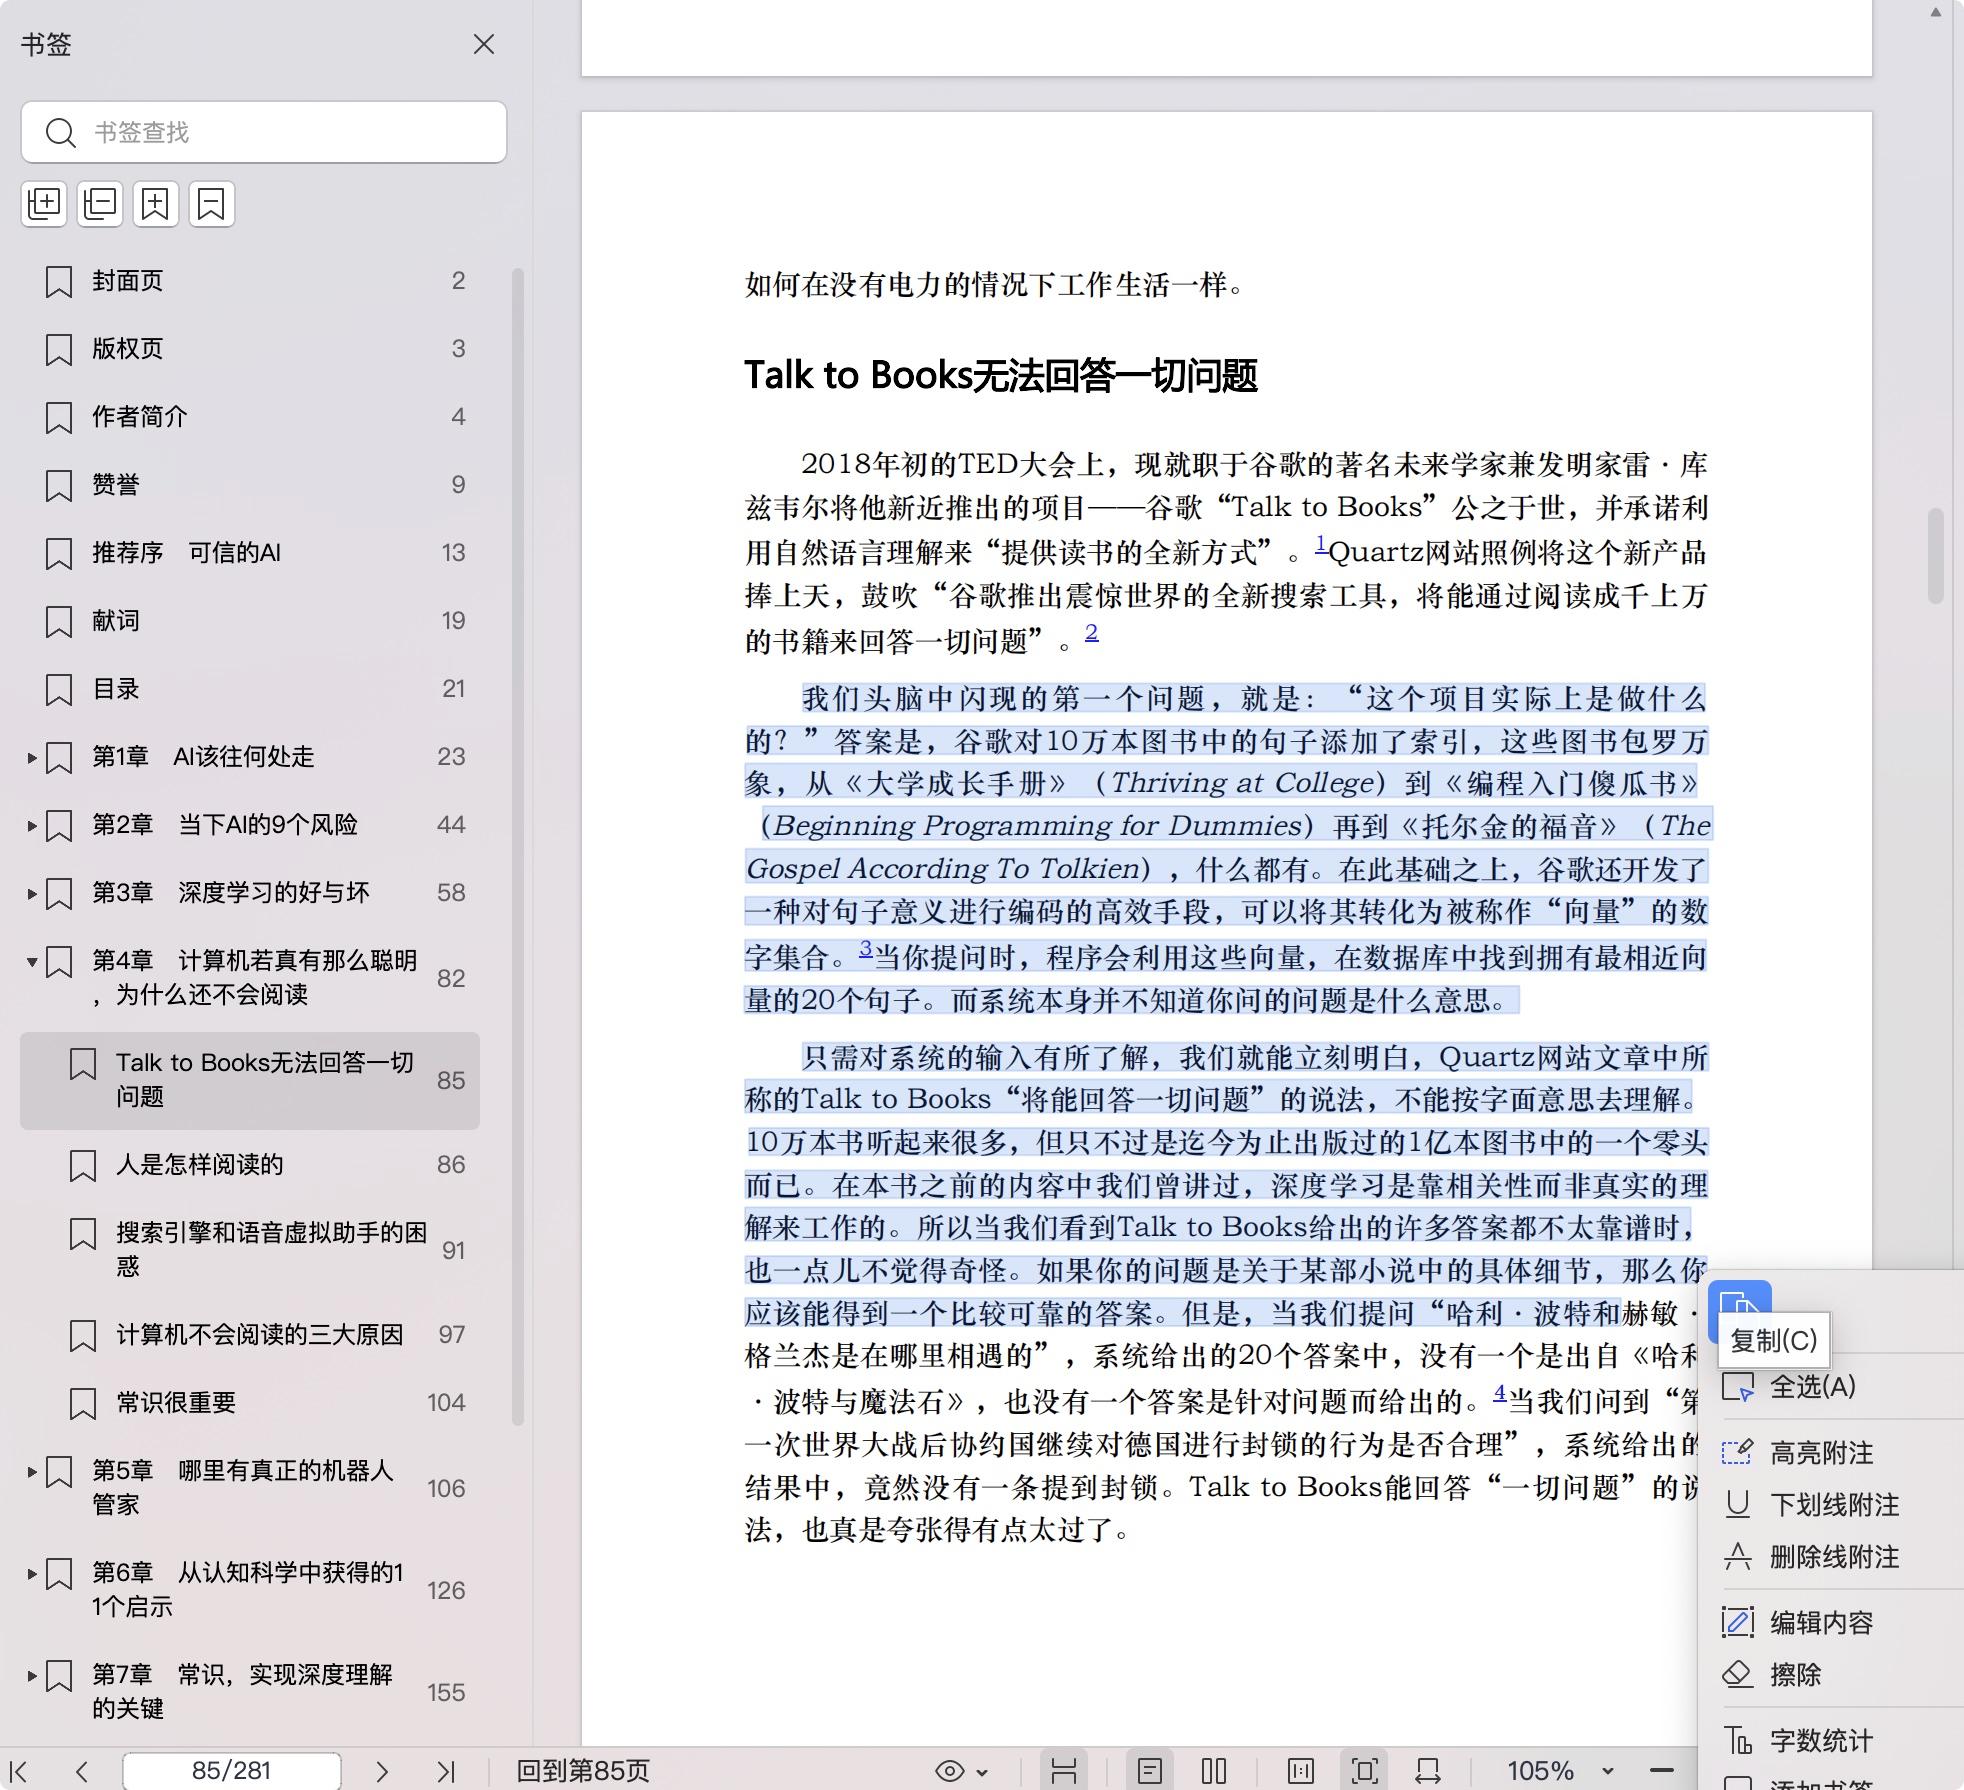Click the collapse all bookmarks icon
Screen dimensions: 1964x1790
[x=100, y=204]
